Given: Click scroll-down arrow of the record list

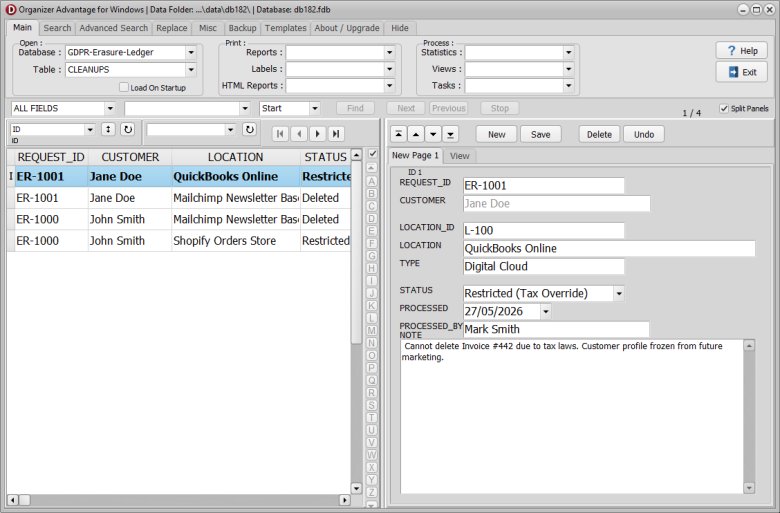Looking at the screenshot, I should 356,488.
